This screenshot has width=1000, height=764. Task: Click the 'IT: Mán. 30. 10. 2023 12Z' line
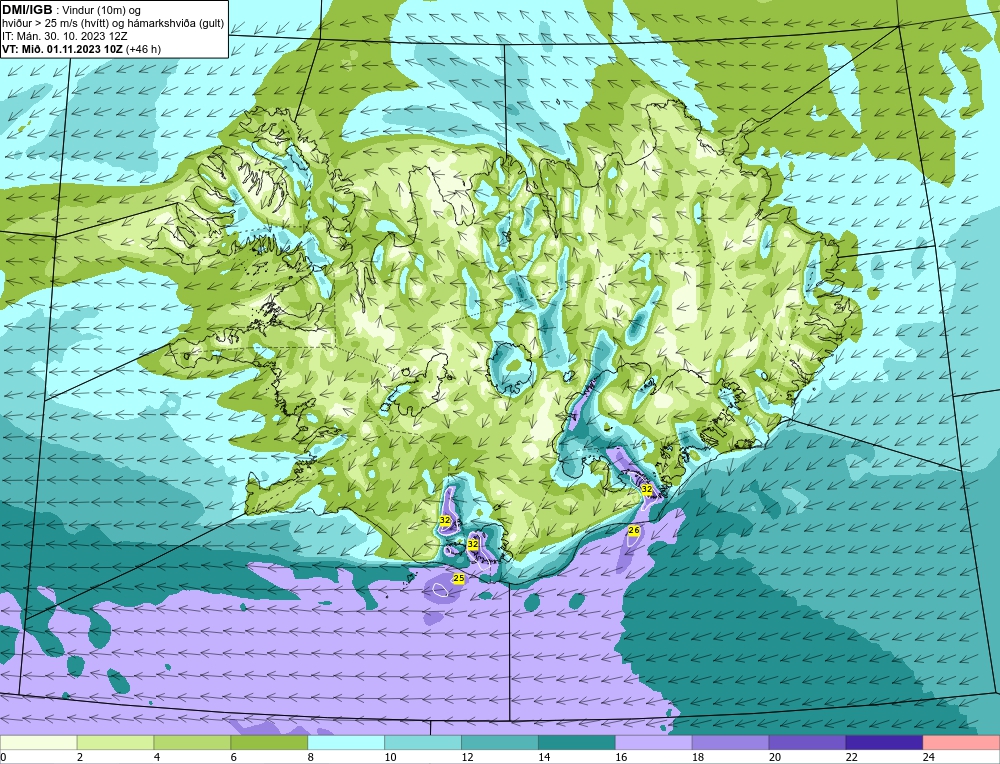click(x=64, y=36)
